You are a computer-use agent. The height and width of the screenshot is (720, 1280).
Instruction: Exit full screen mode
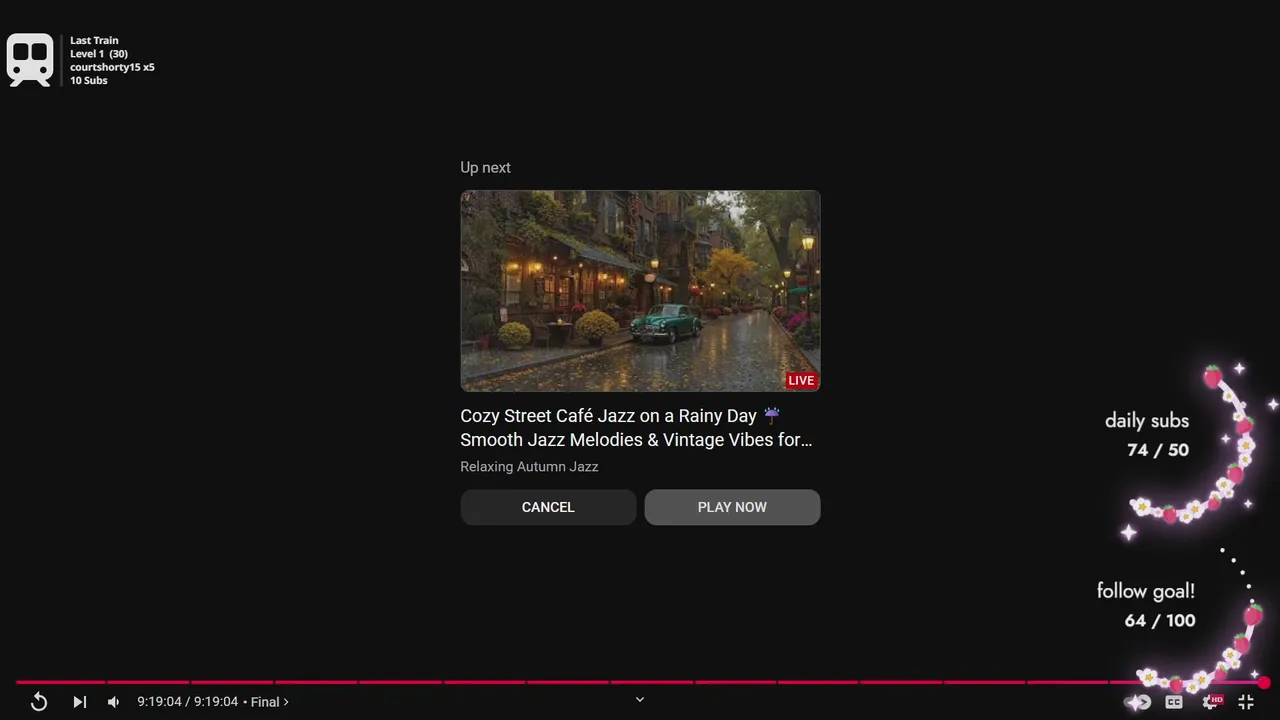coord(1246,702)
